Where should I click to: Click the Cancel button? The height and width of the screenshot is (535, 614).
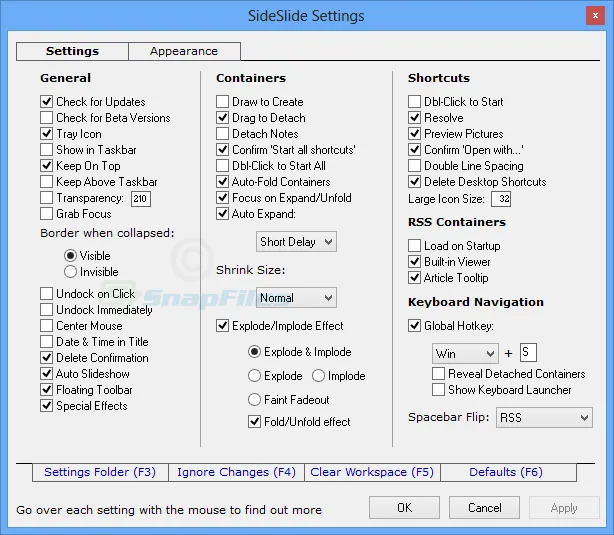coord(484,508)
